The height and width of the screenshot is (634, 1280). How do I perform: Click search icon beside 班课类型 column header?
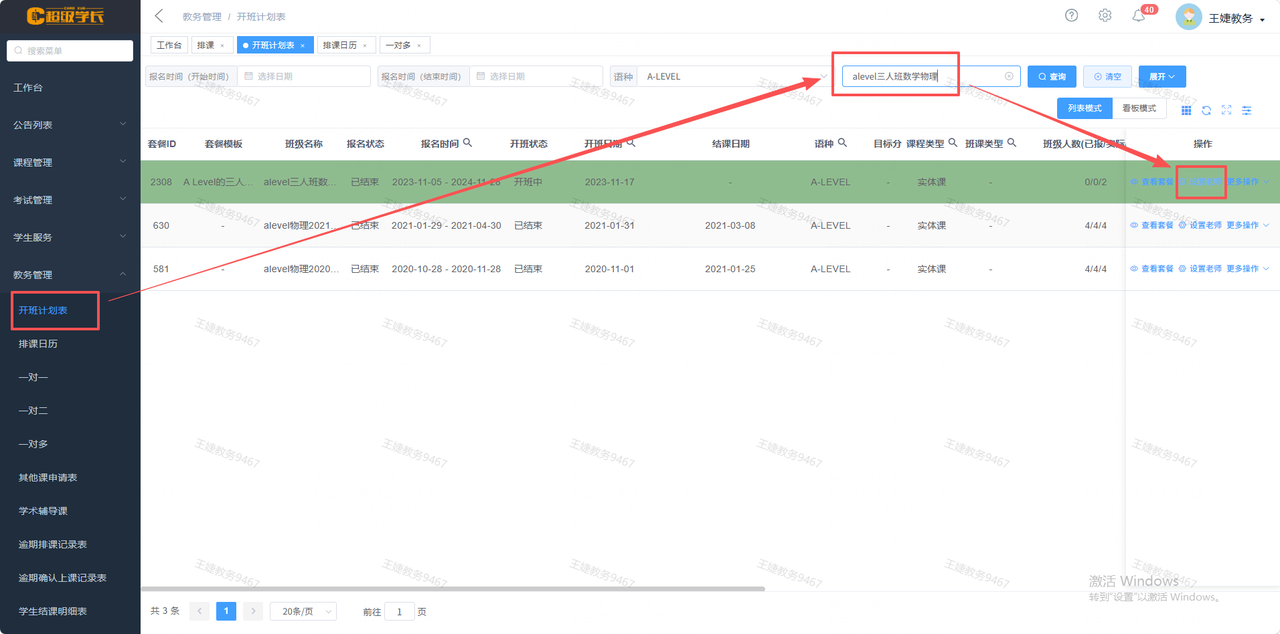click(1012, 143)
